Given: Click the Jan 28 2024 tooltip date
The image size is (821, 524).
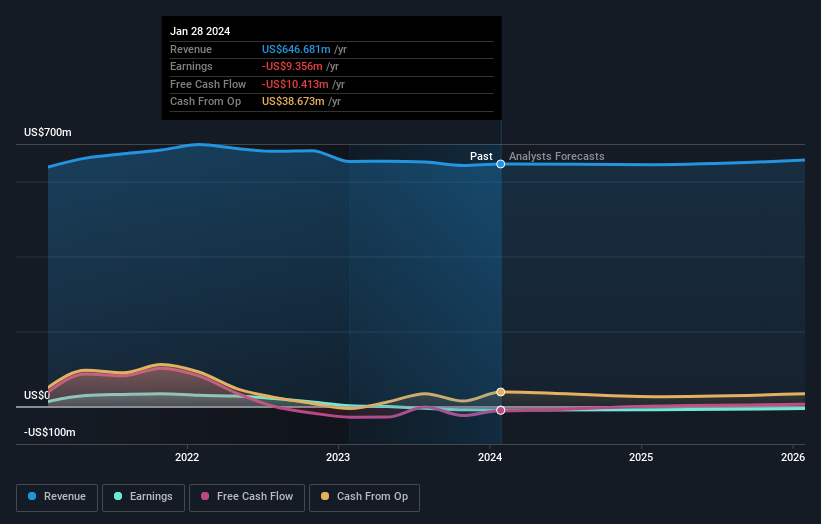Looking at the screenshot, I should [x=200, y=31].
